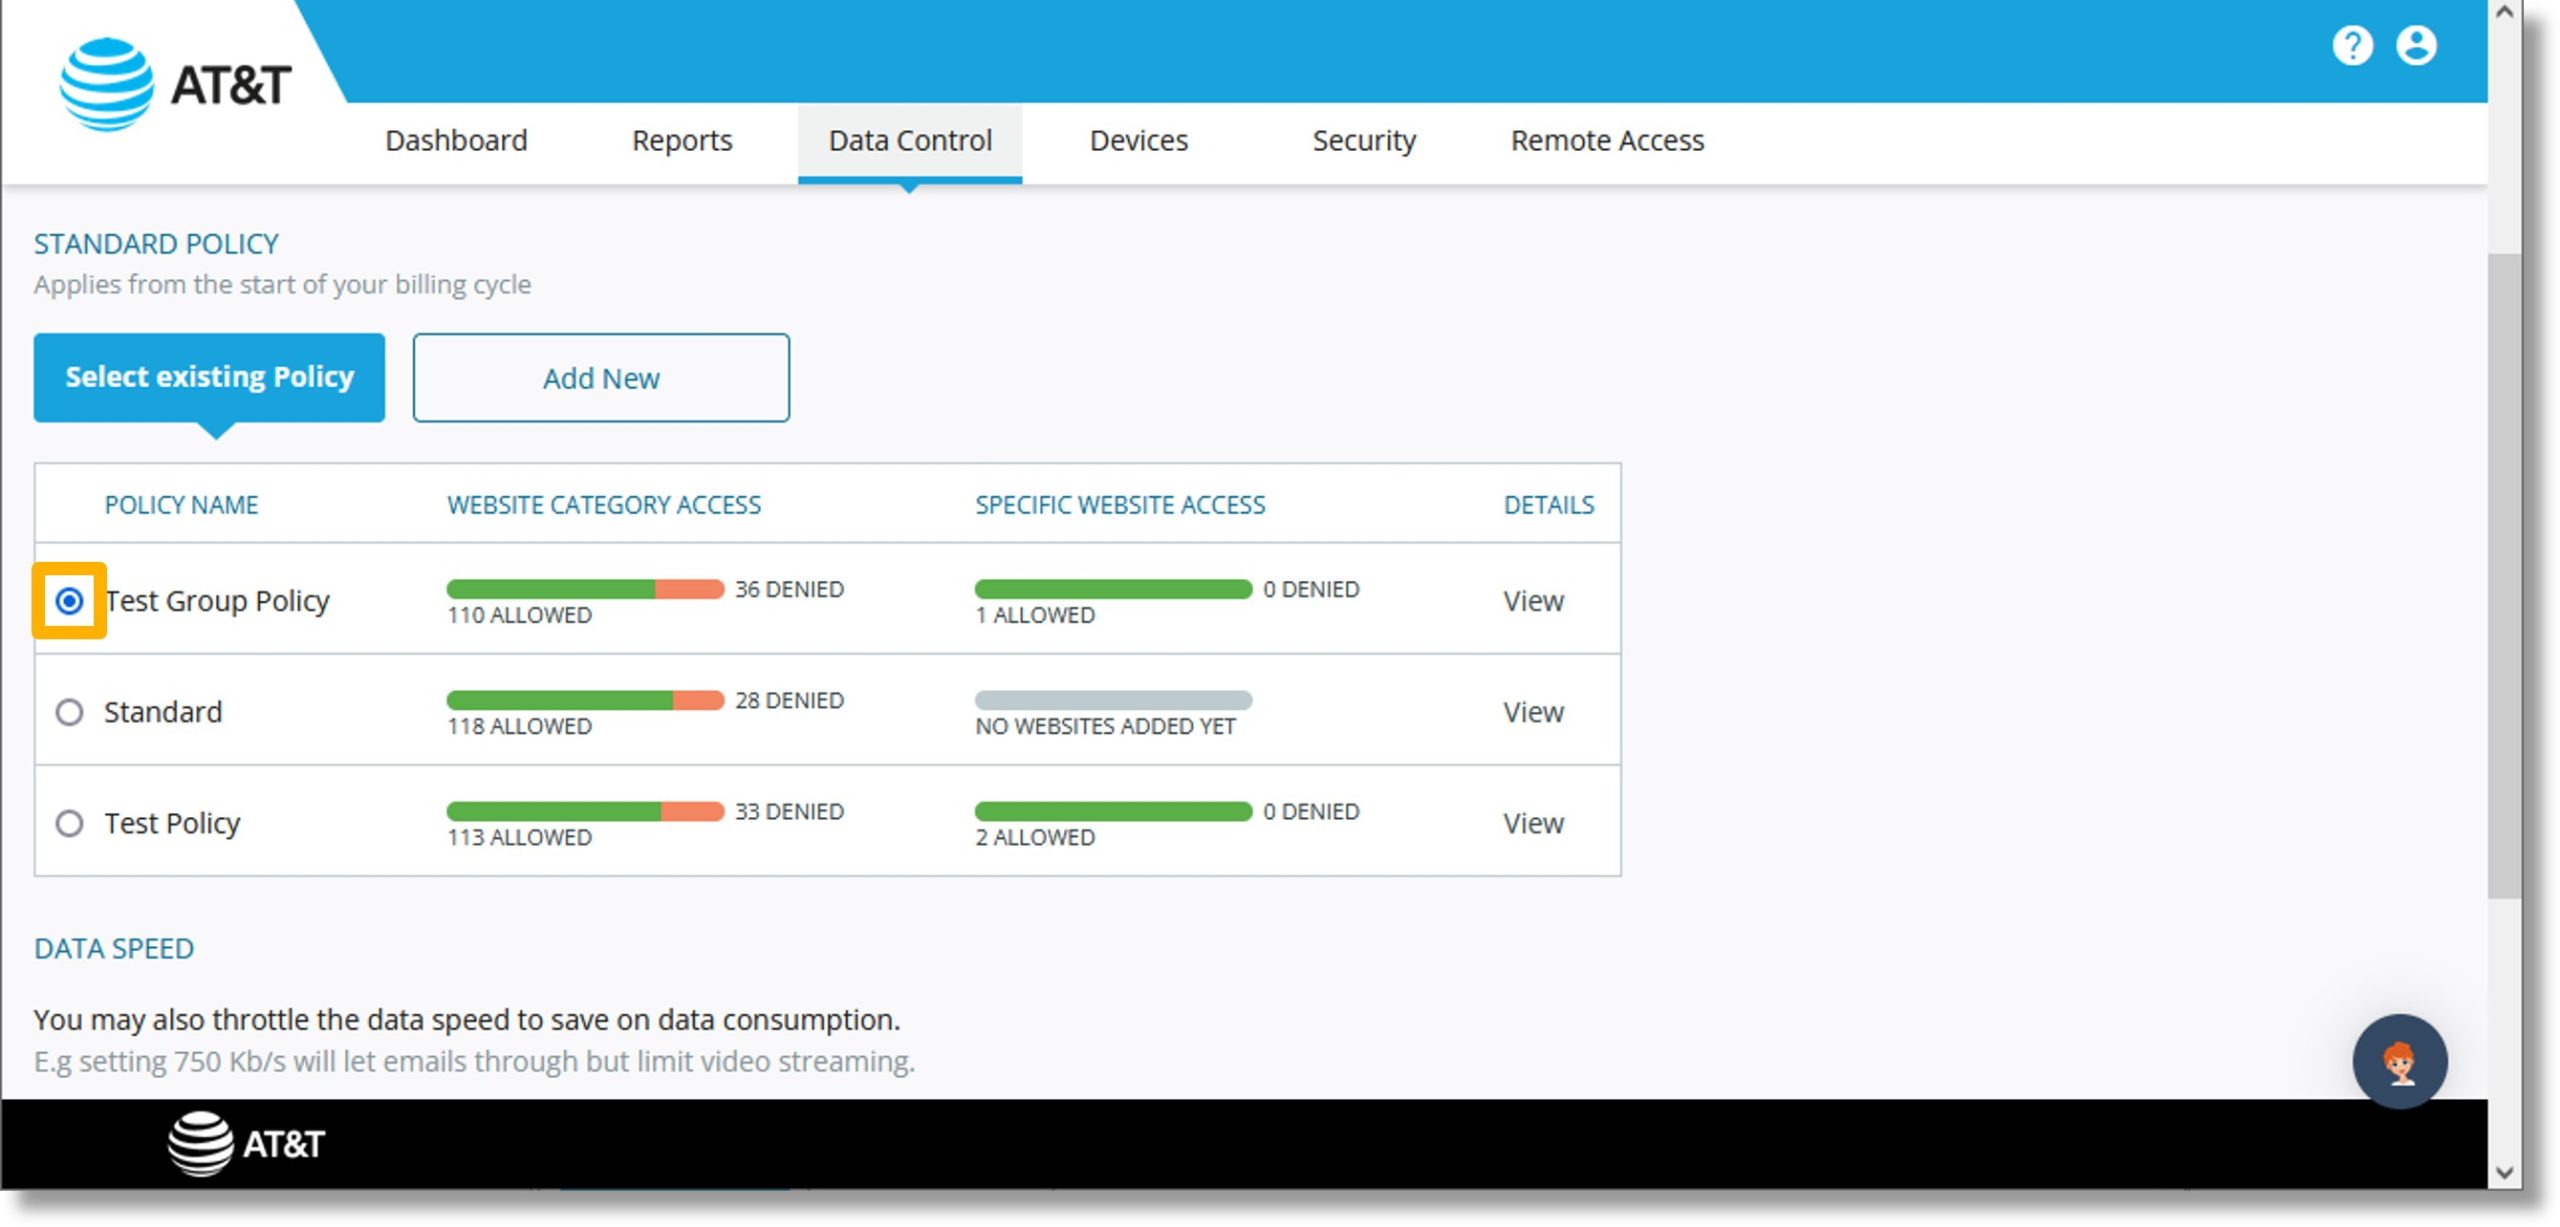Click Standard policy category access bar
This screenshot has width=2560, height=1227.
585,700
